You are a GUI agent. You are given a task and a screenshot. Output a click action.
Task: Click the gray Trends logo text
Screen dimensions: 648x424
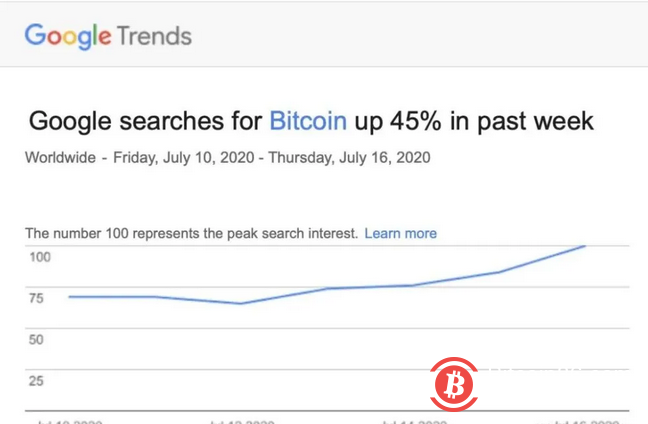(154, 37)
